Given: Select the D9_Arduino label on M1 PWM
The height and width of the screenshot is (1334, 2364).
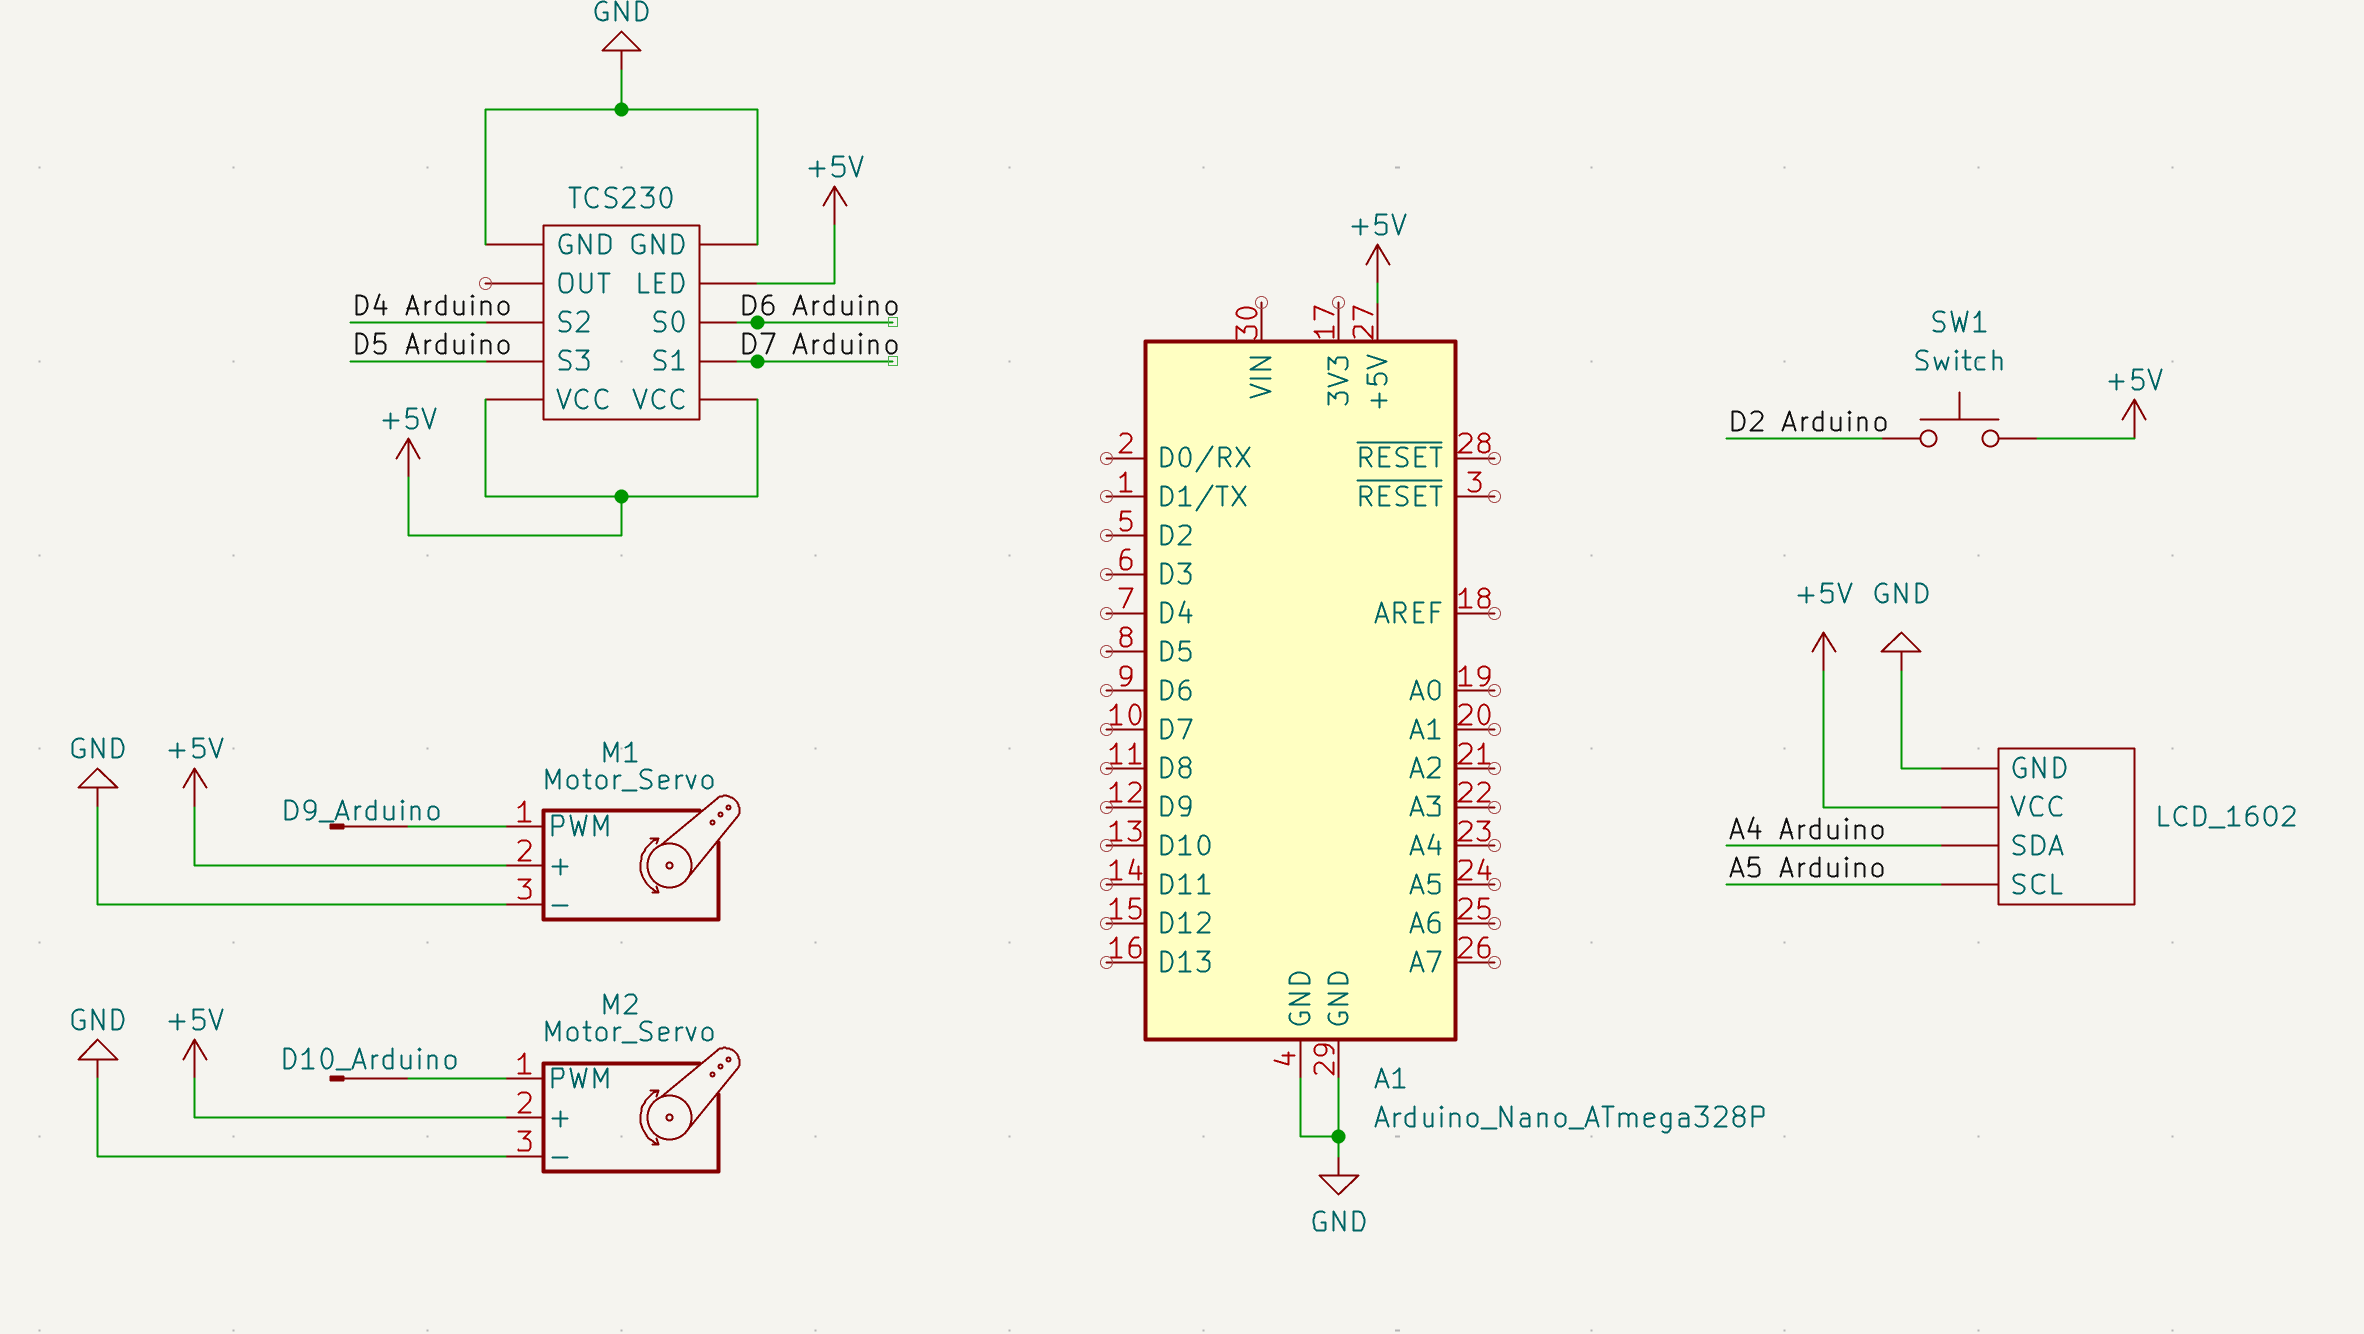Looking at the screenshot, I should pos(362,811).
